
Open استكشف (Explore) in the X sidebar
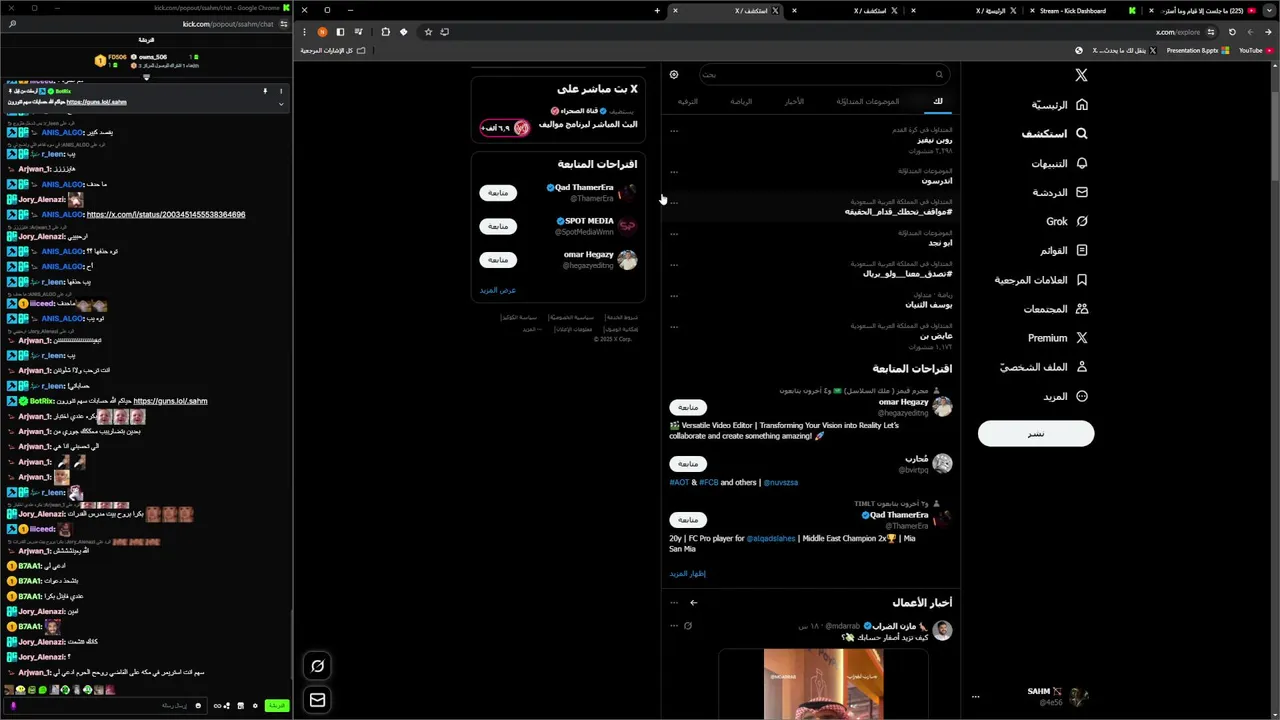1055,133
